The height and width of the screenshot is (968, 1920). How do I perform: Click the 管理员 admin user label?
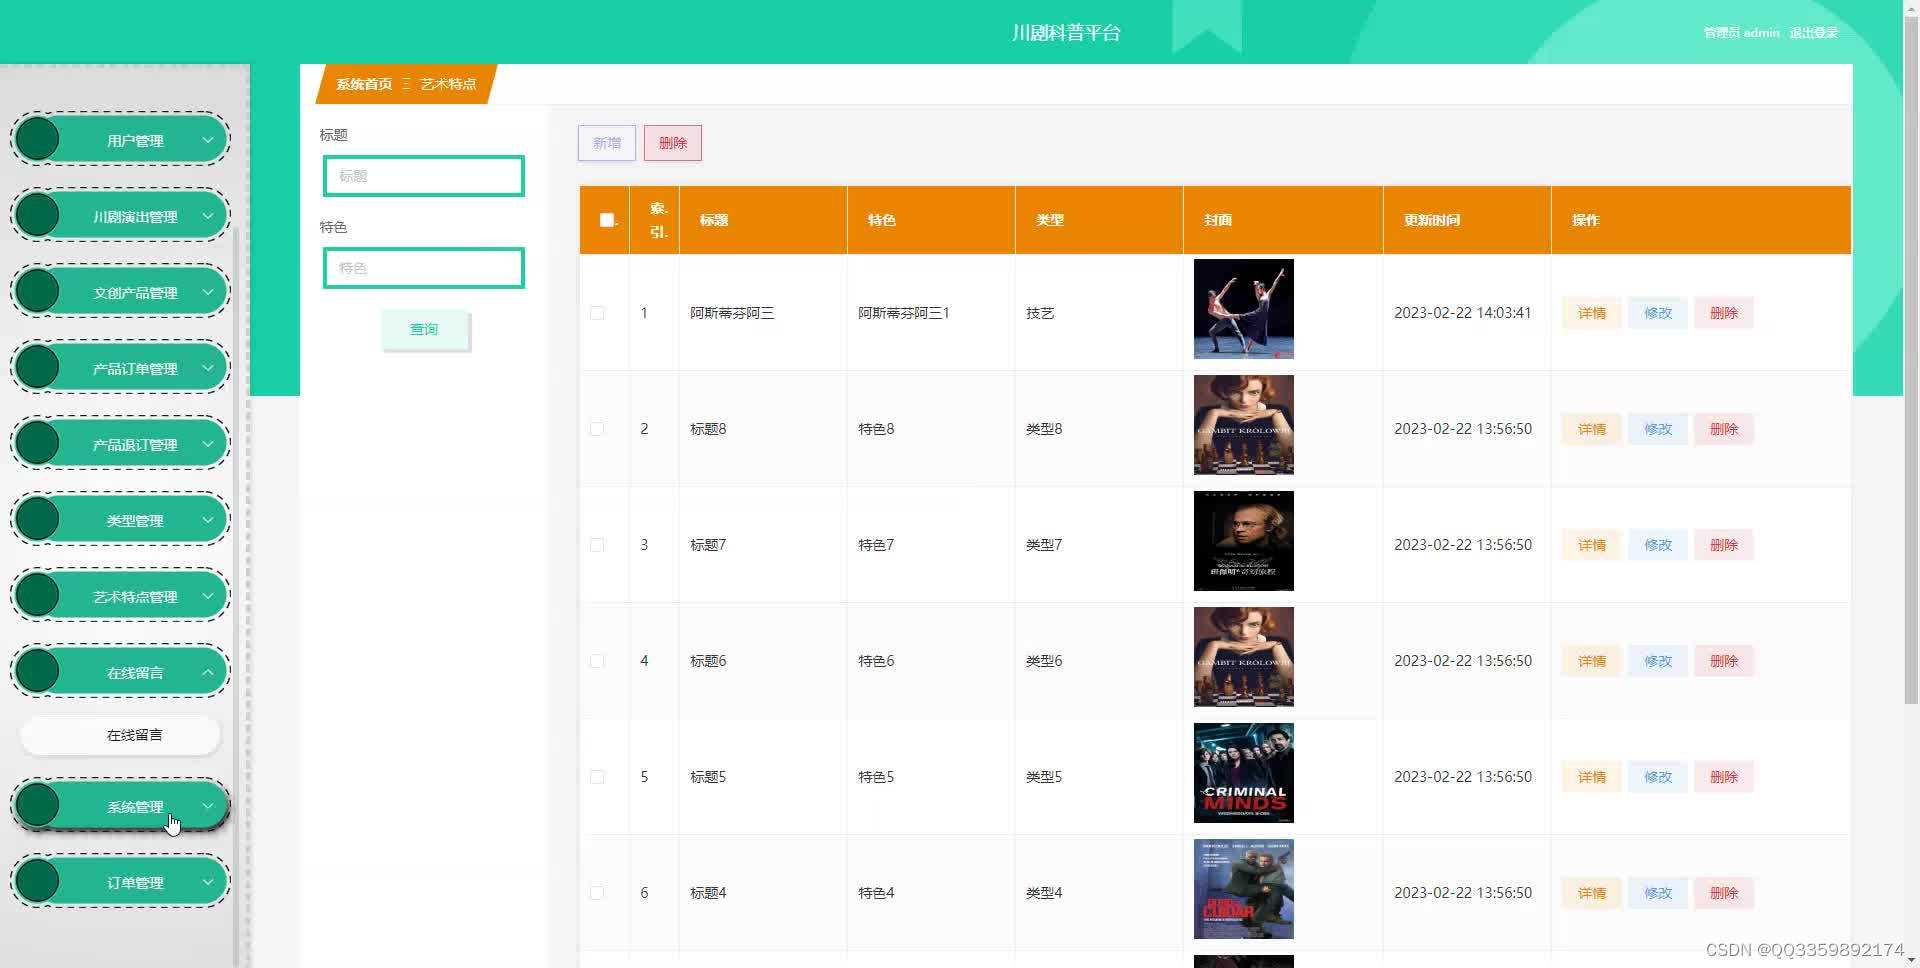pyautogui.click(x=1741, y=33)
